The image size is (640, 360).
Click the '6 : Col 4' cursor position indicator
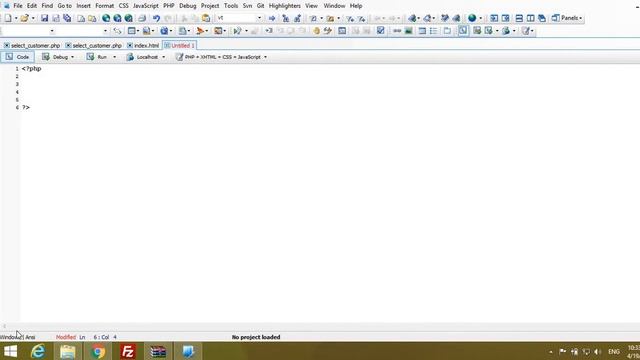(105, 337)
